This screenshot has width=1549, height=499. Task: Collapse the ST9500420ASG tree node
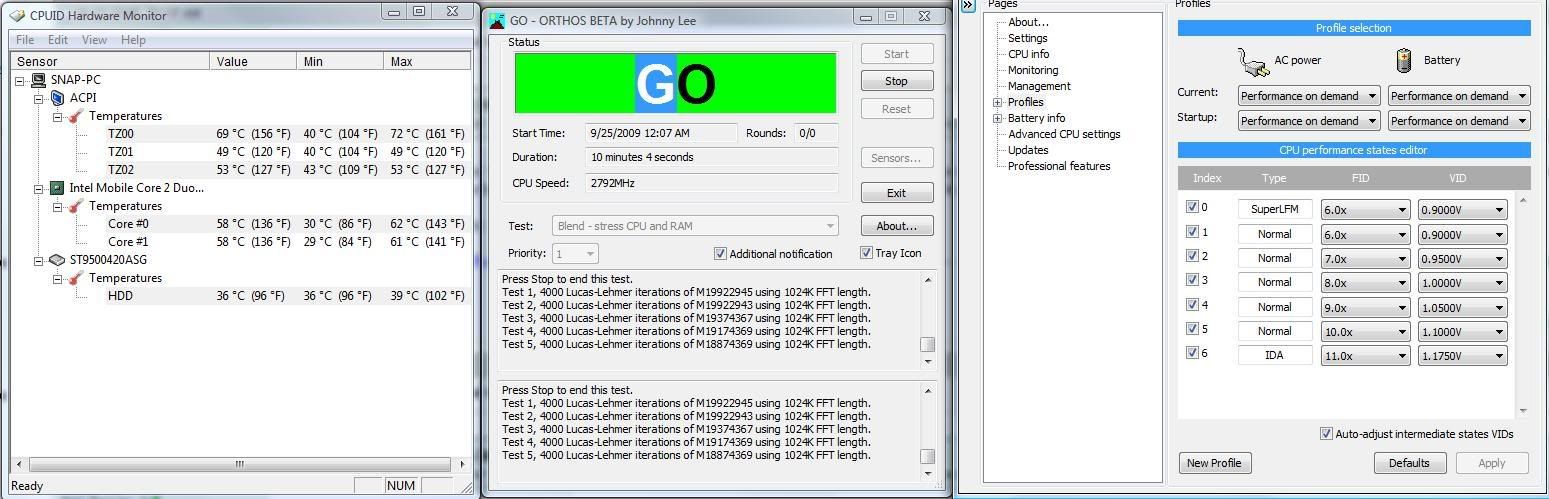[x=39, y=260]
